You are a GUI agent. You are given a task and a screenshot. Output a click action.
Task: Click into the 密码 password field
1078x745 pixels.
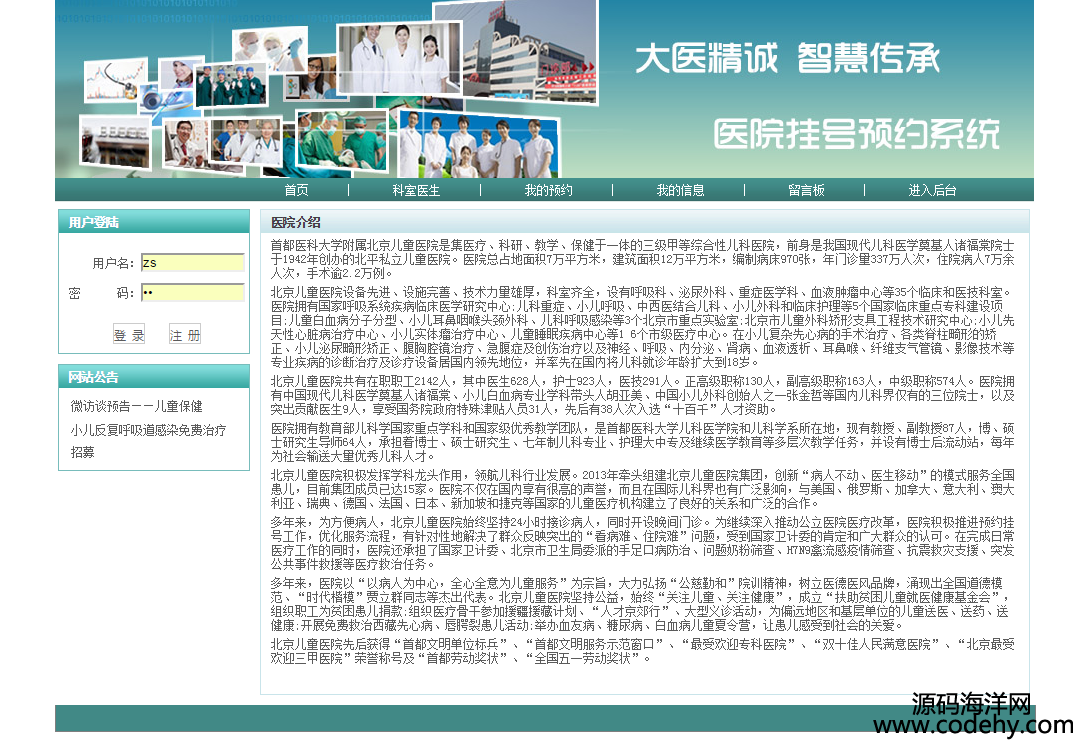tap(192, 293)
